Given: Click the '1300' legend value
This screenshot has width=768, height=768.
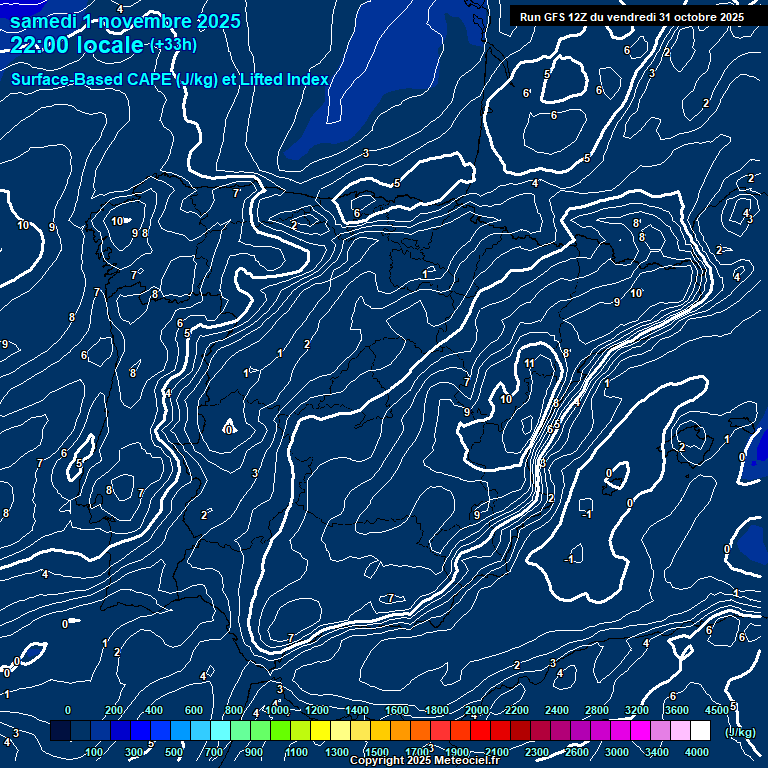Looking at the screenshot, I should pyautogui.click(x=337, y=752).
